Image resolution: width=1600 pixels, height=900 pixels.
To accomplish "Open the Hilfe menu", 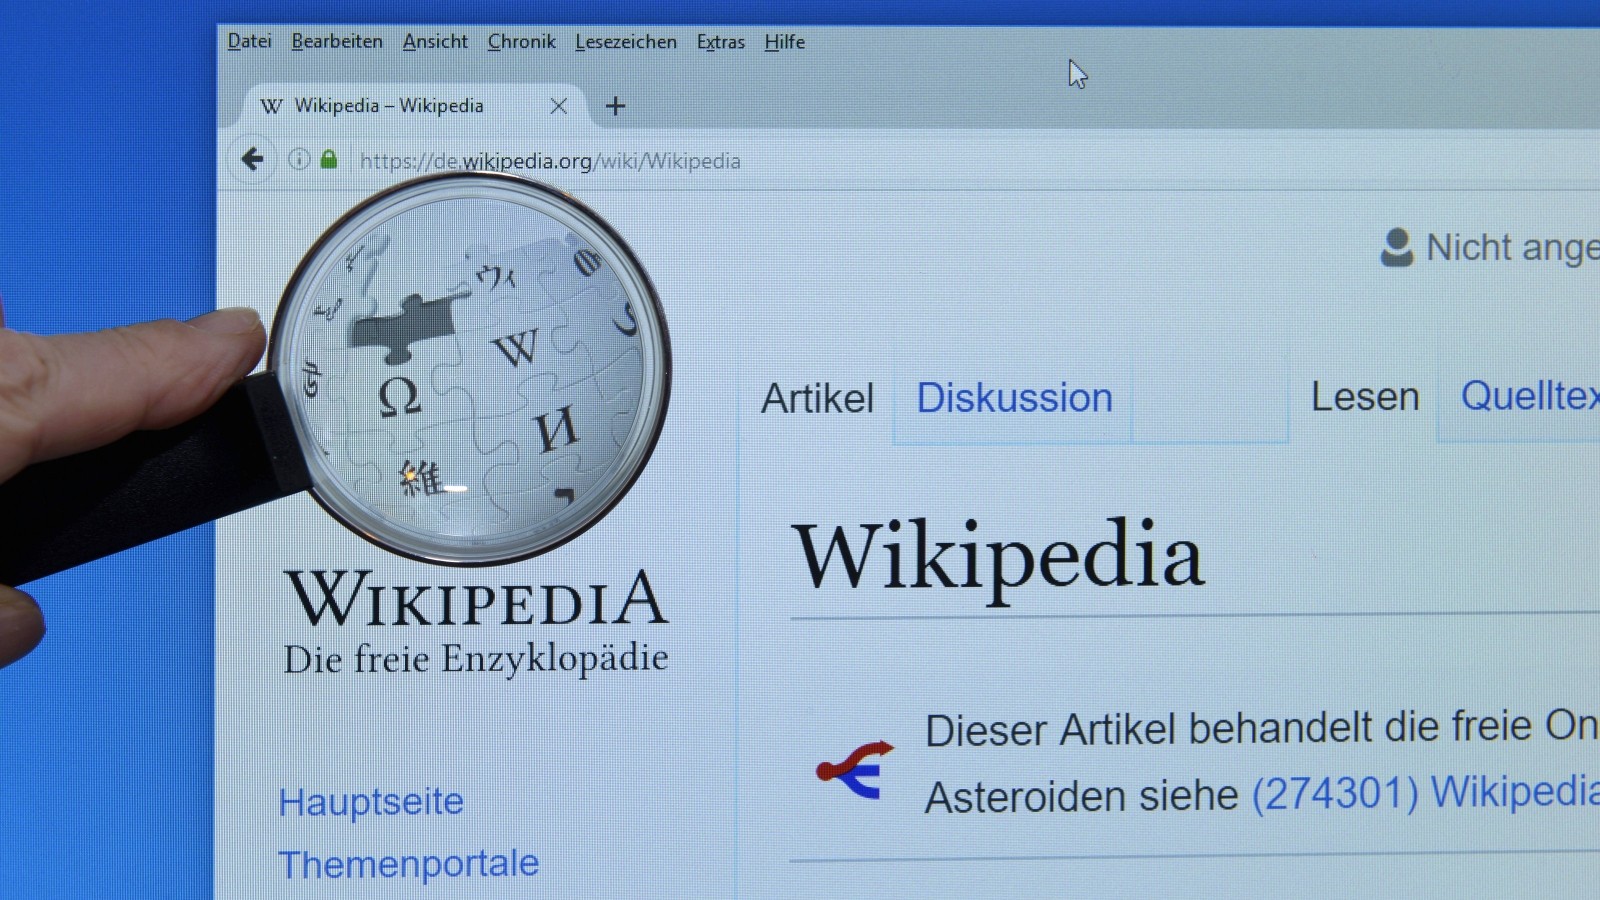I will [x=784, y=42].
